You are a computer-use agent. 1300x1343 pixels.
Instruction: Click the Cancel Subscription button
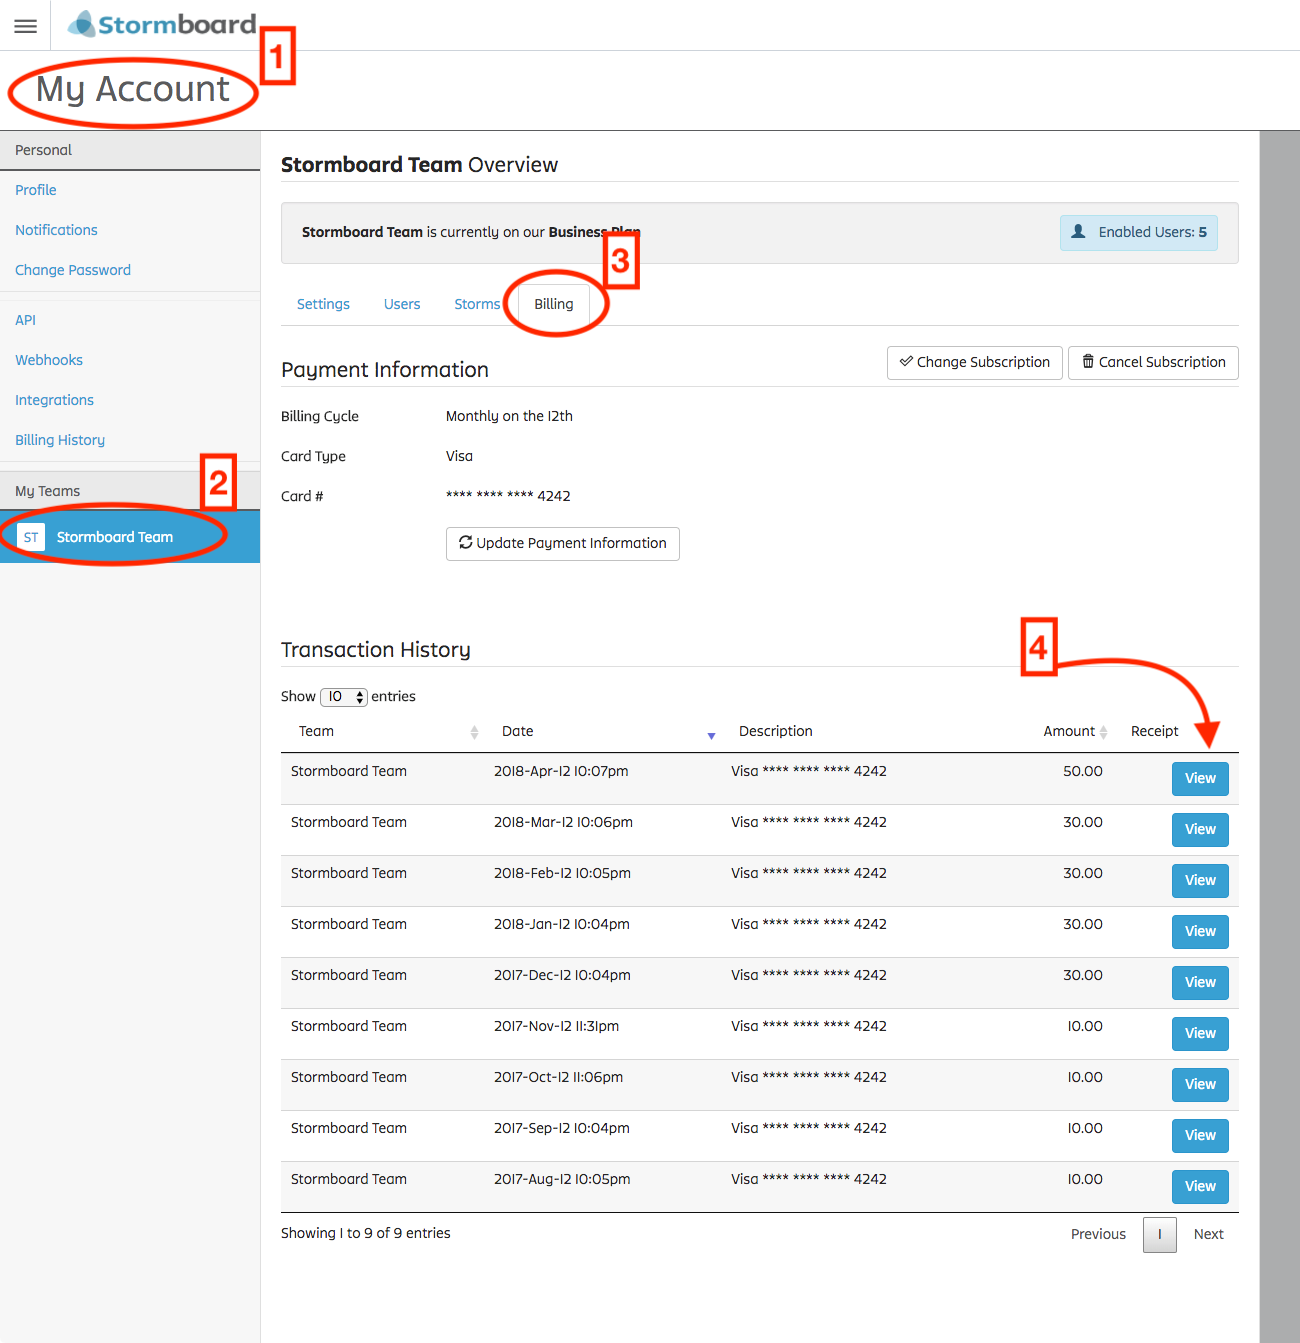pyautogui.click(x=1153, y=363)
